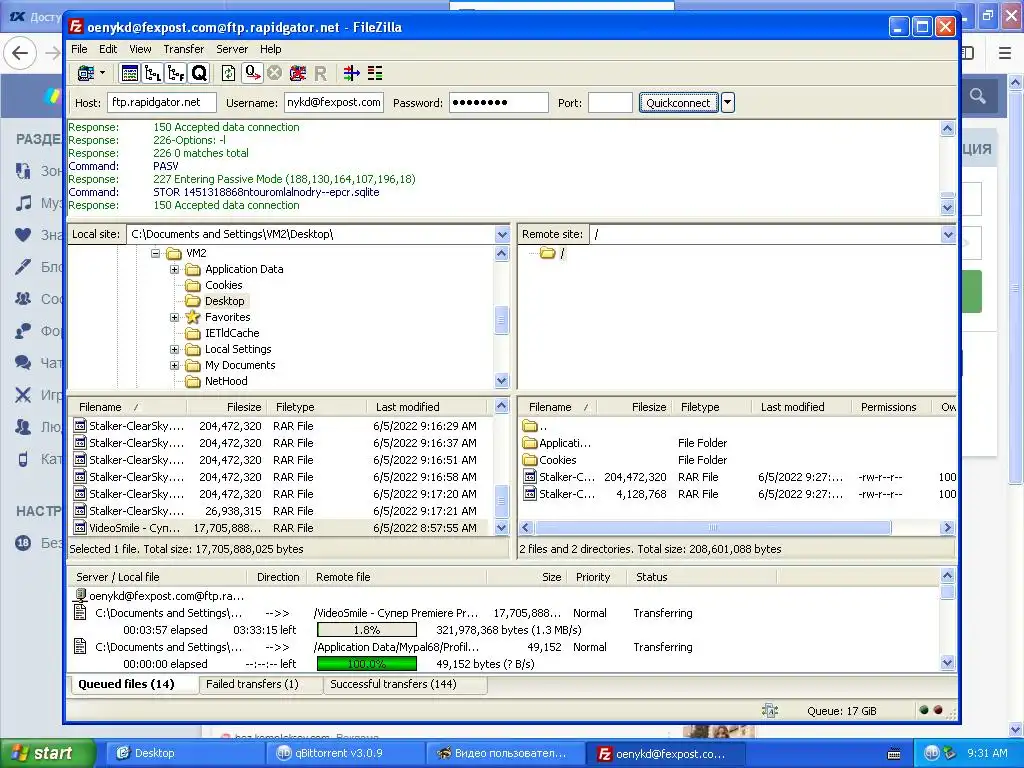Switch to the Successful transfers (144) tab
This screenshot has height=768, width=1024.
(405, 684)
